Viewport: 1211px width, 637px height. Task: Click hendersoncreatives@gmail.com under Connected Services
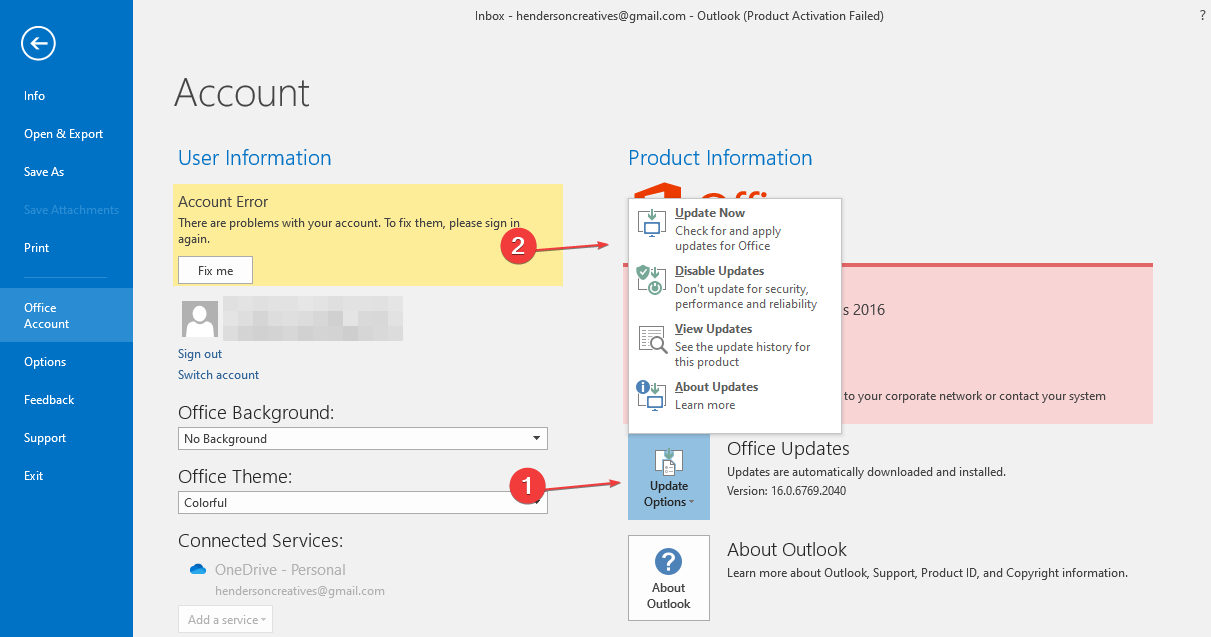tap(299, 591)
